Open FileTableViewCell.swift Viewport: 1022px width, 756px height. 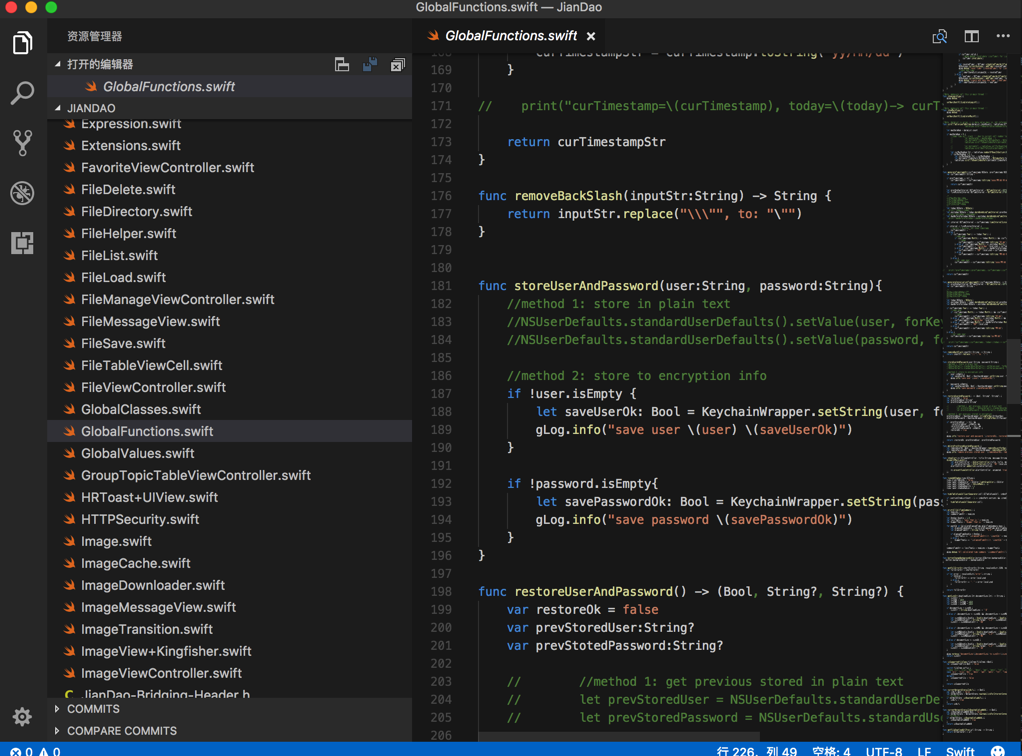click(x=229, y=366)
